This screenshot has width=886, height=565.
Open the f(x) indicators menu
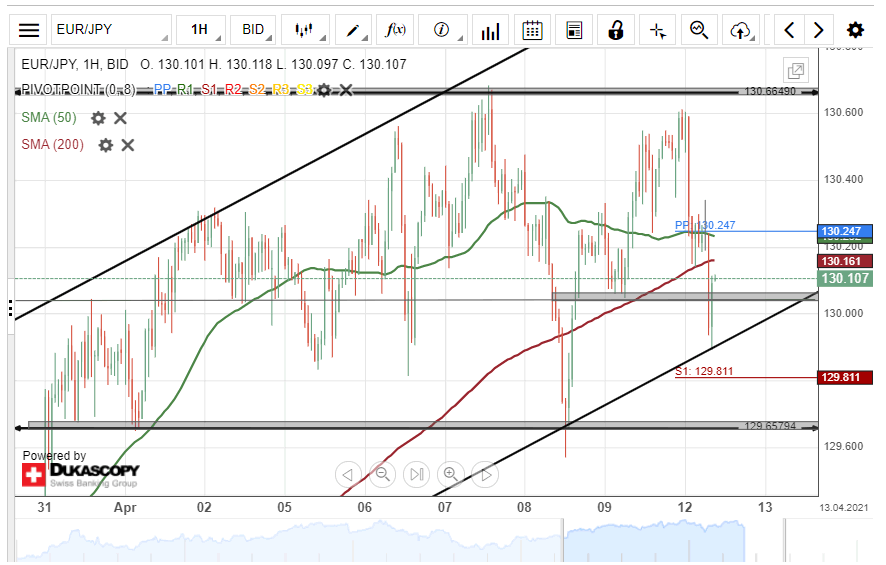coord(396,30)
